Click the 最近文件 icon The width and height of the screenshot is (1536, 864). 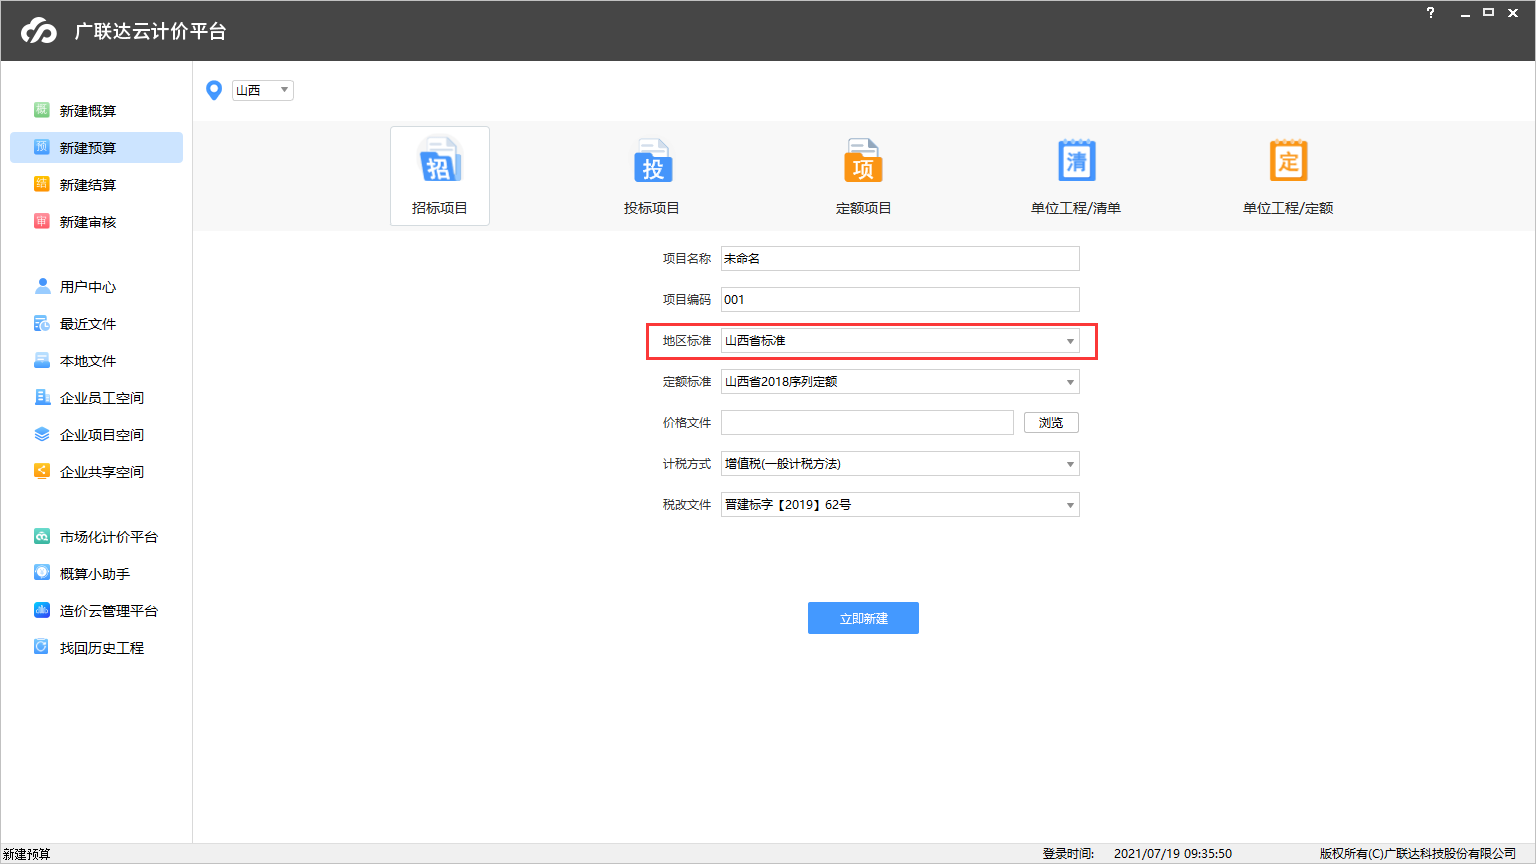[x=42, y=323]
